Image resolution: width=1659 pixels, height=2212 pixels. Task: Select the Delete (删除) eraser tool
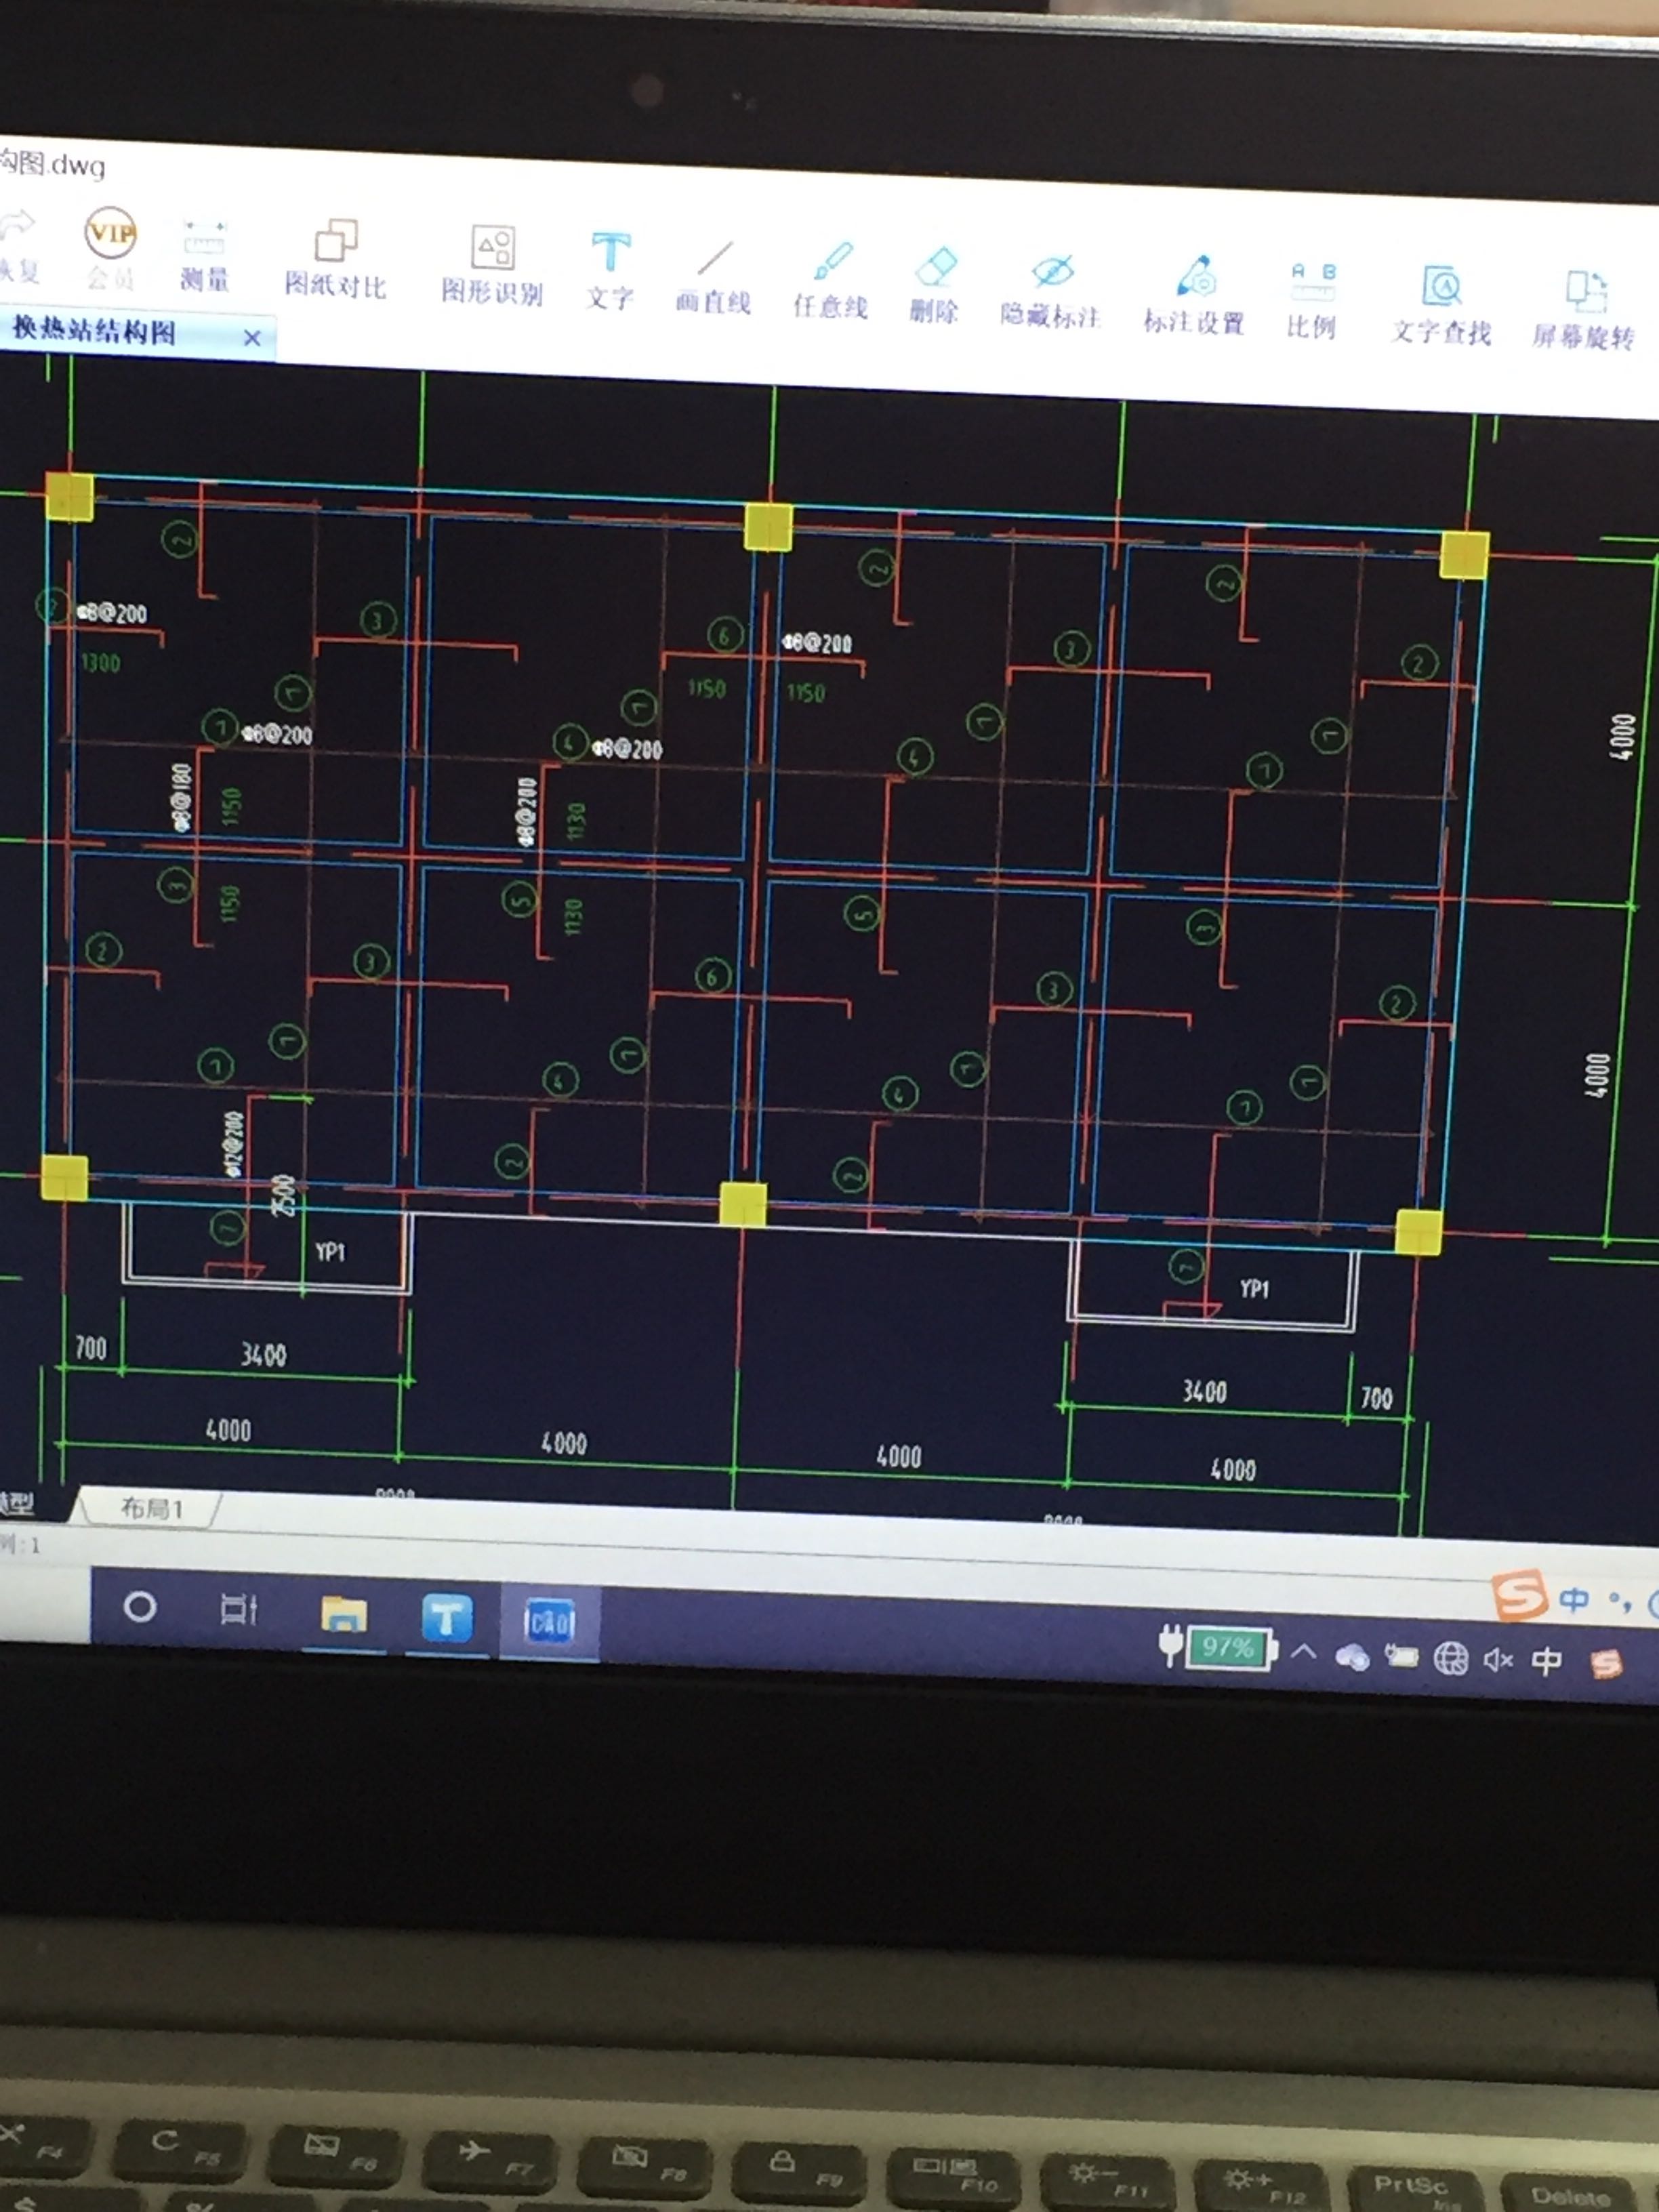(936, 267)
